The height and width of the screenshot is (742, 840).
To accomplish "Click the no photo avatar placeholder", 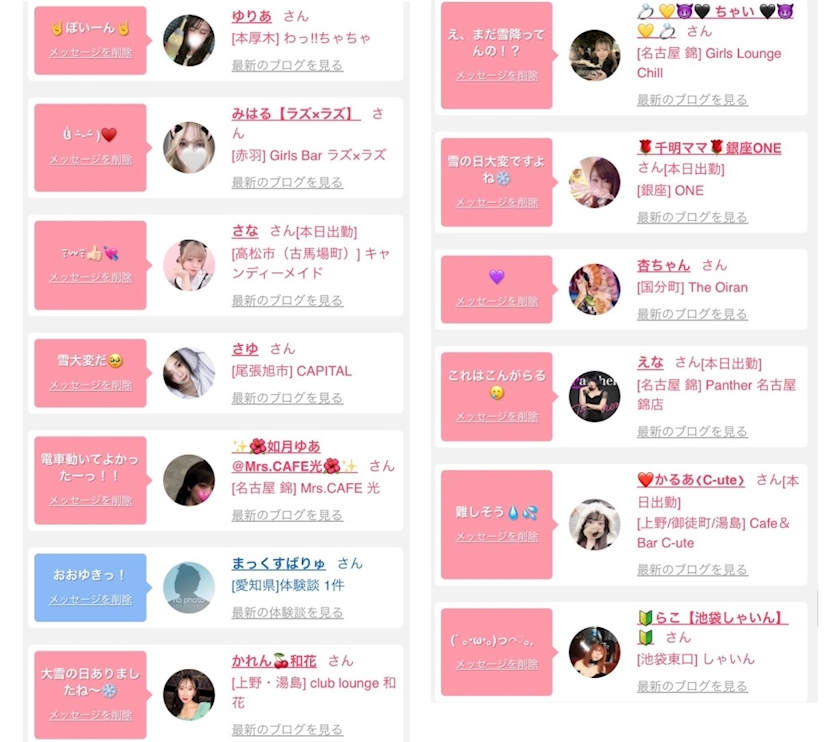I will click(189, 588).
